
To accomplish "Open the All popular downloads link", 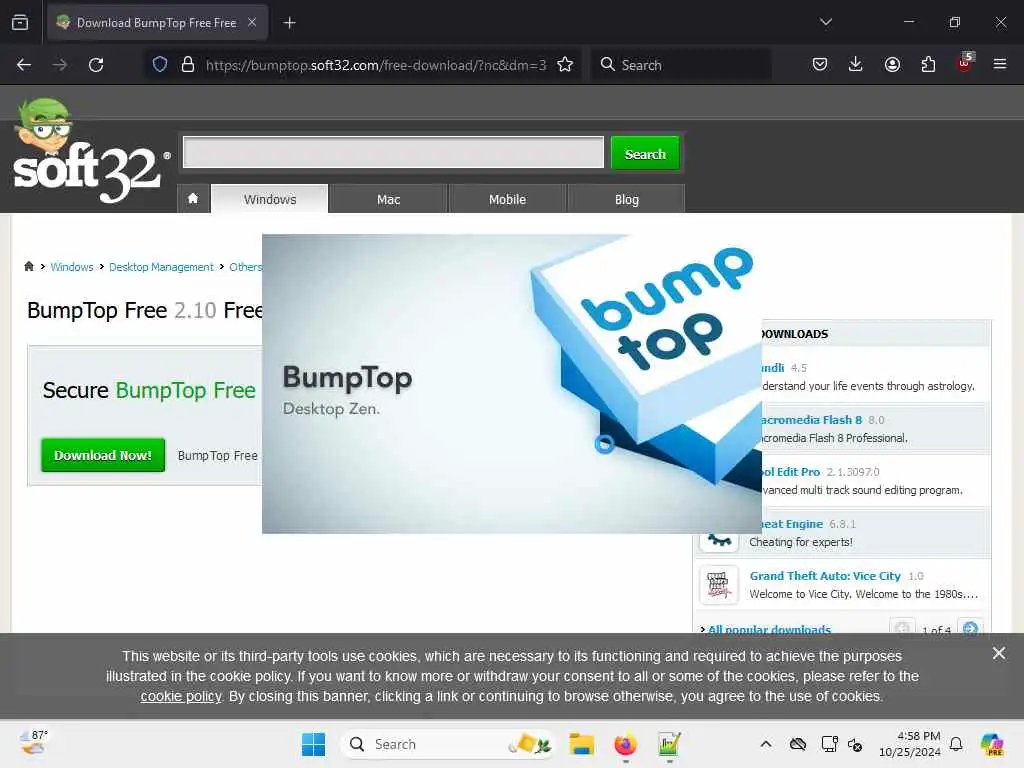I will [x=769, y=630].
